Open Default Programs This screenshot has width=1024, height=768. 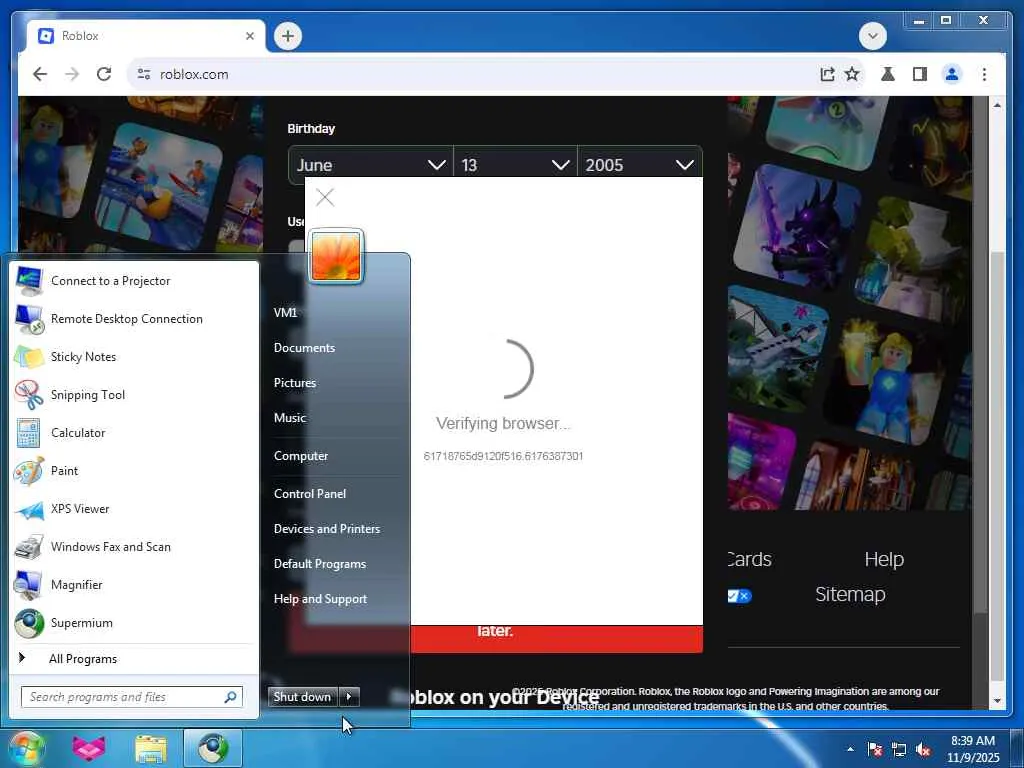[320, 564]
